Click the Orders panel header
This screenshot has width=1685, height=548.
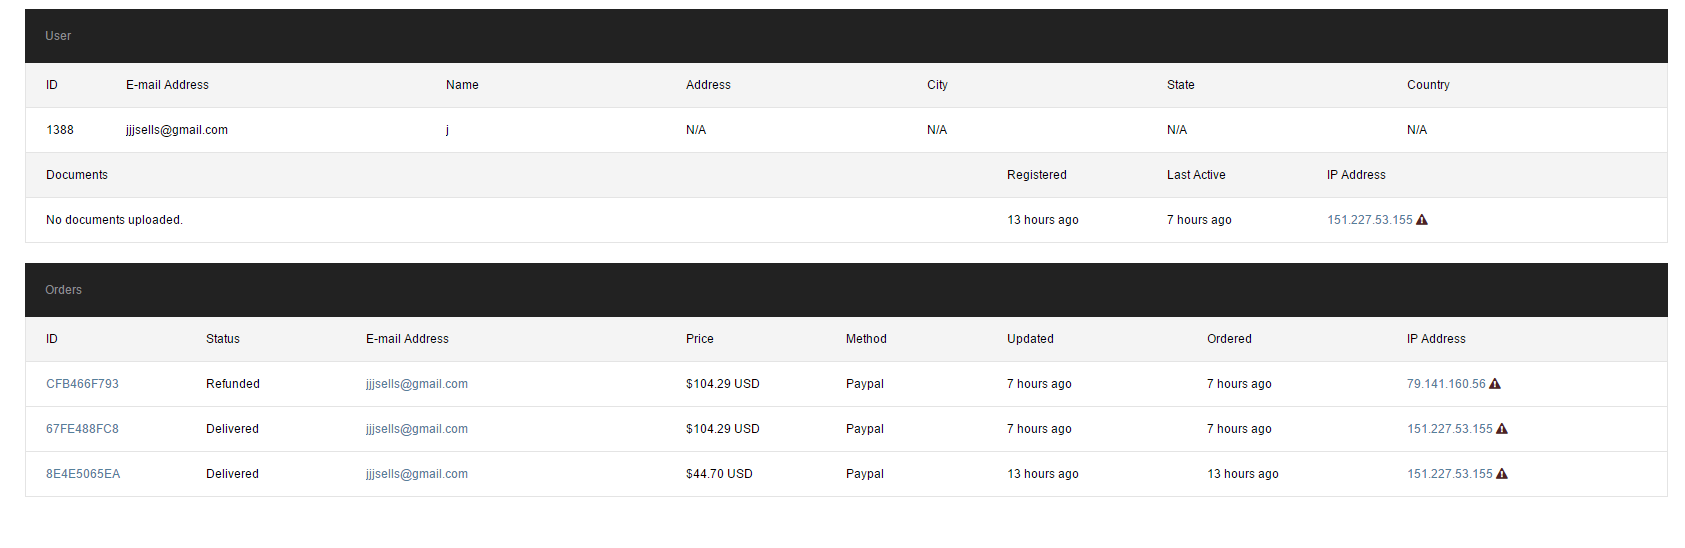click(846, 290)
